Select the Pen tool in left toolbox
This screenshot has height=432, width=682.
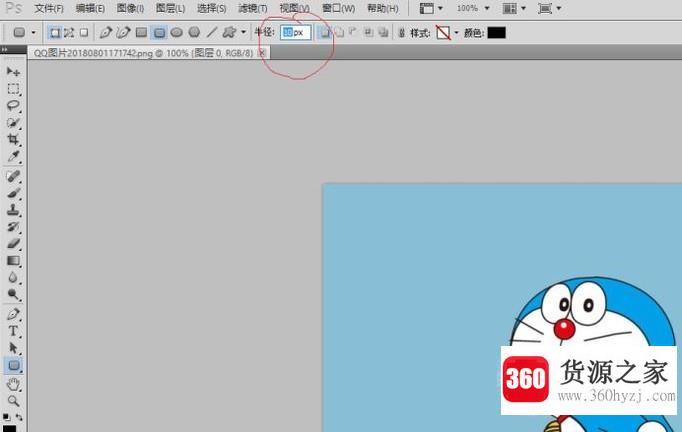tap(13, 314)
